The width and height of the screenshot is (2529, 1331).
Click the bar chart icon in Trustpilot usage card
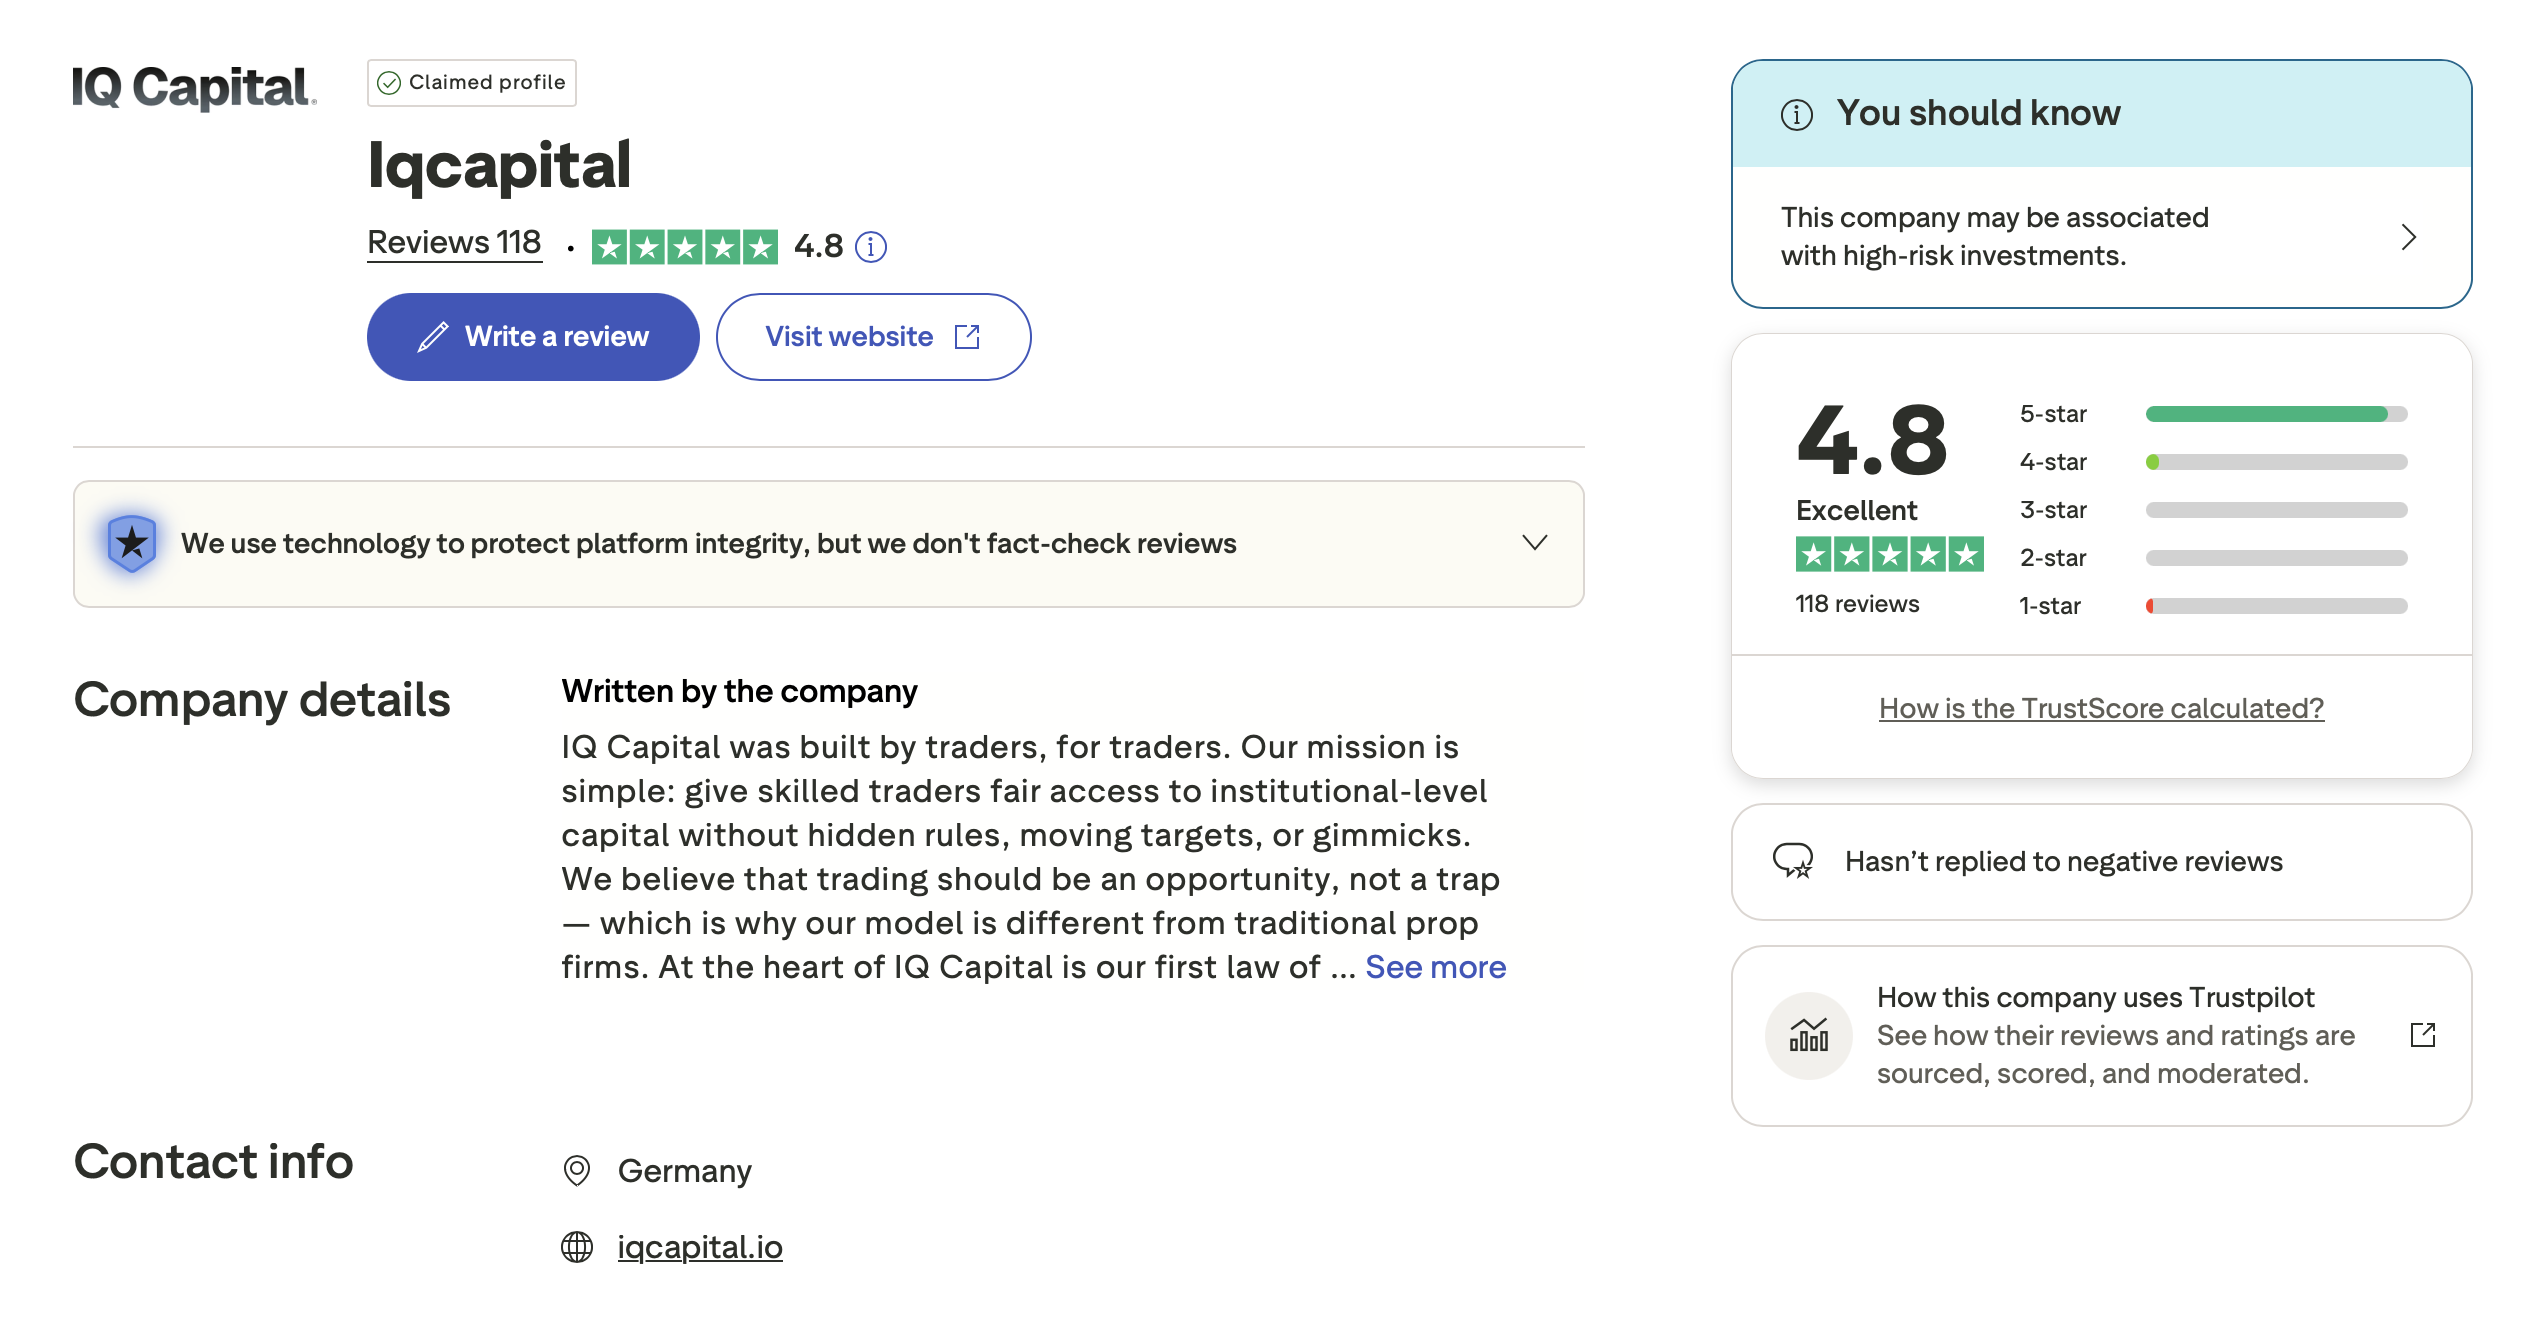click(x=1807, y=1036)
